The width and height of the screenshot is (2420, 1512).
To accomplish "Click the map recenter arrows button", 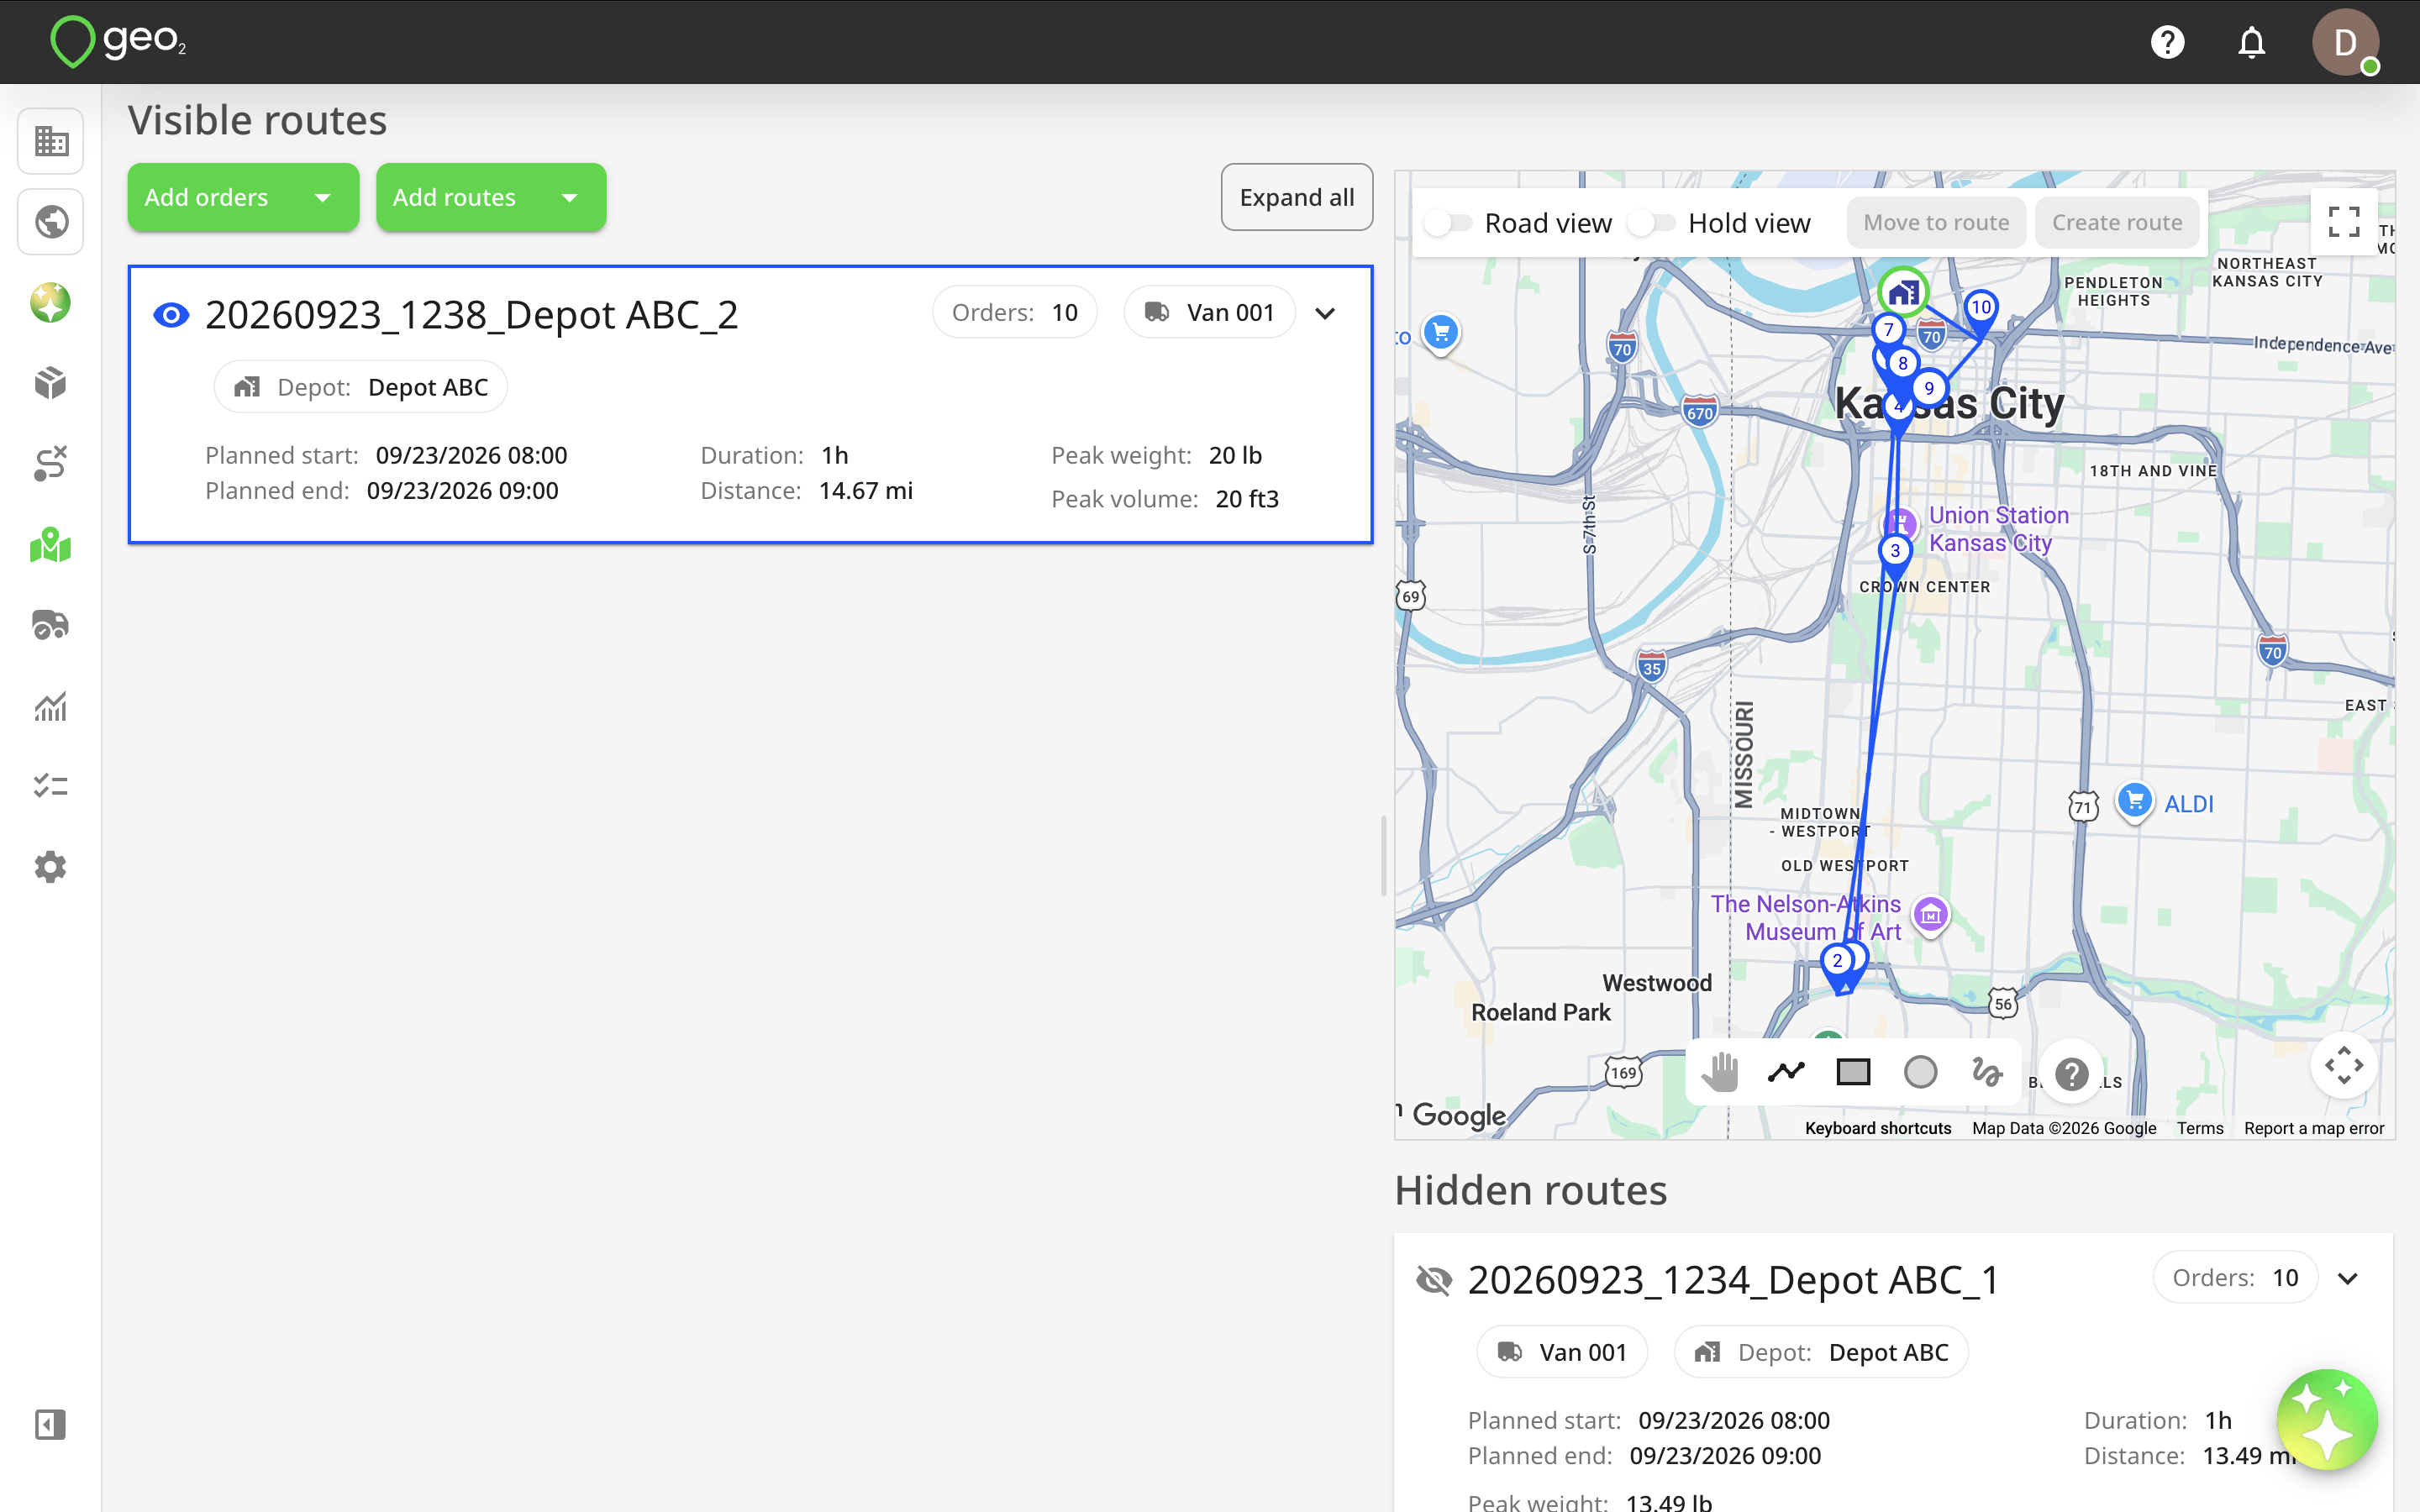I will [2343, 1066].
